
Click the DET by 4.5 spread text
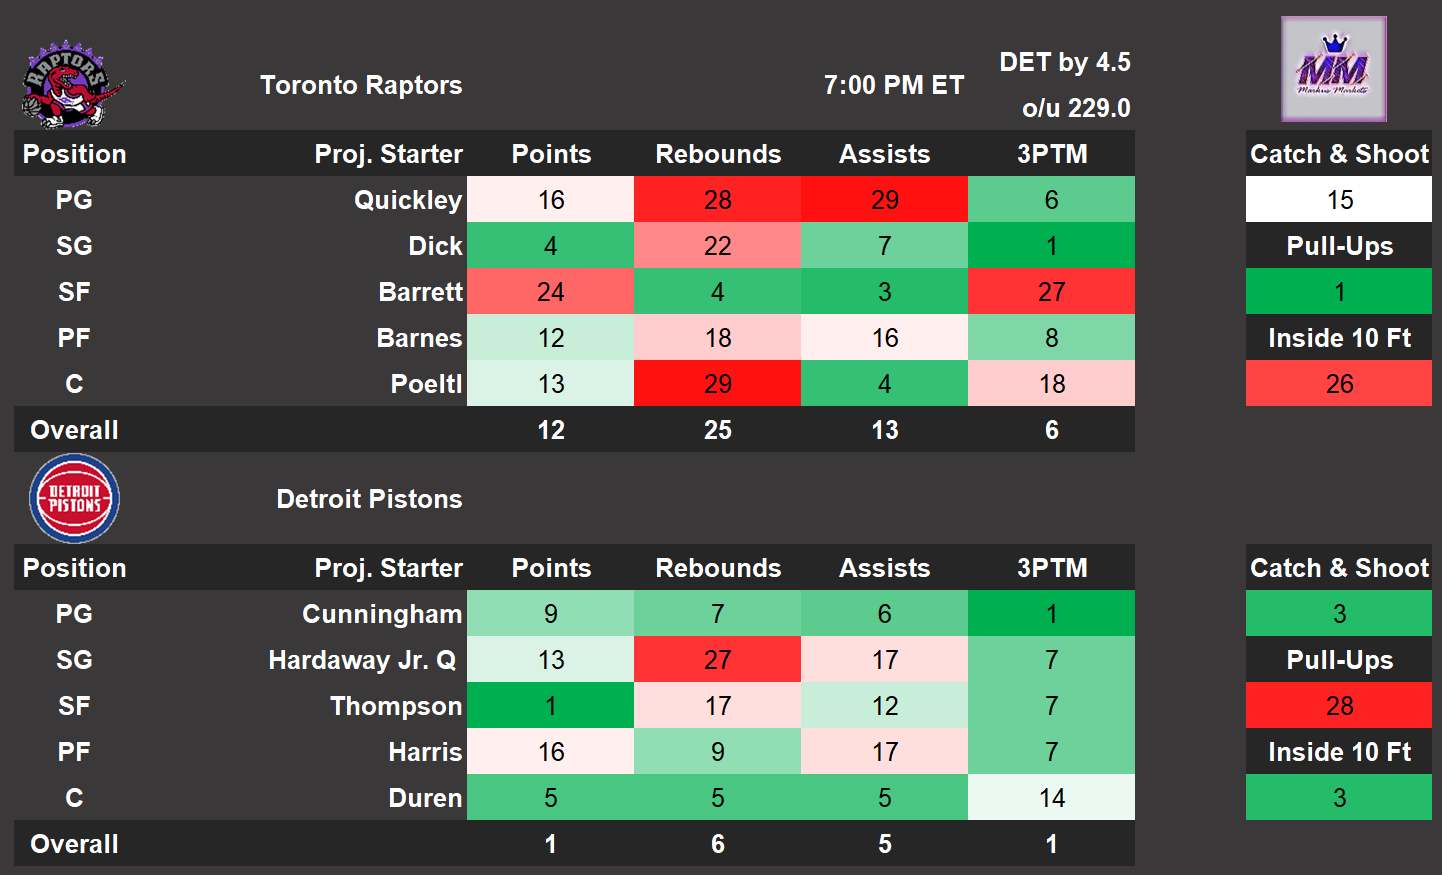click(1064, 62)
